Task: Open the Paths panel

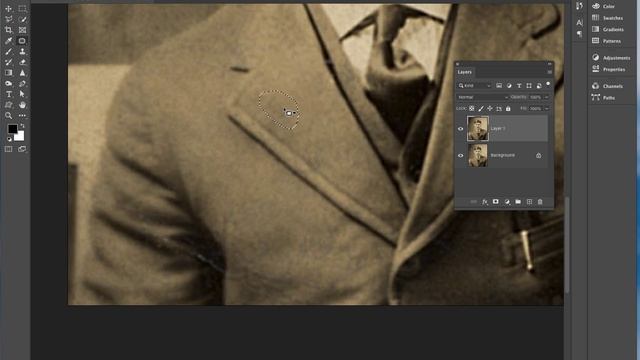Action: [x=603, y=98]
